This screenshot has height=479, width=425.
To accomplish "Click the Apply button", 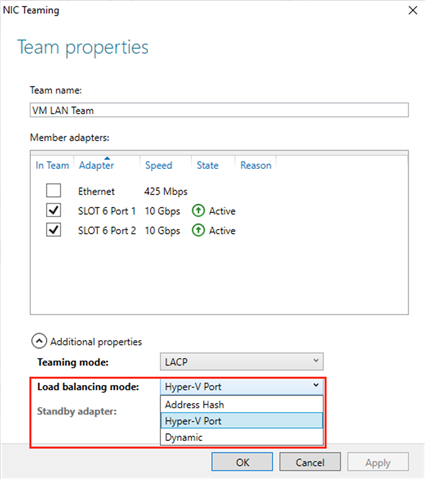I will pos(378,462).
